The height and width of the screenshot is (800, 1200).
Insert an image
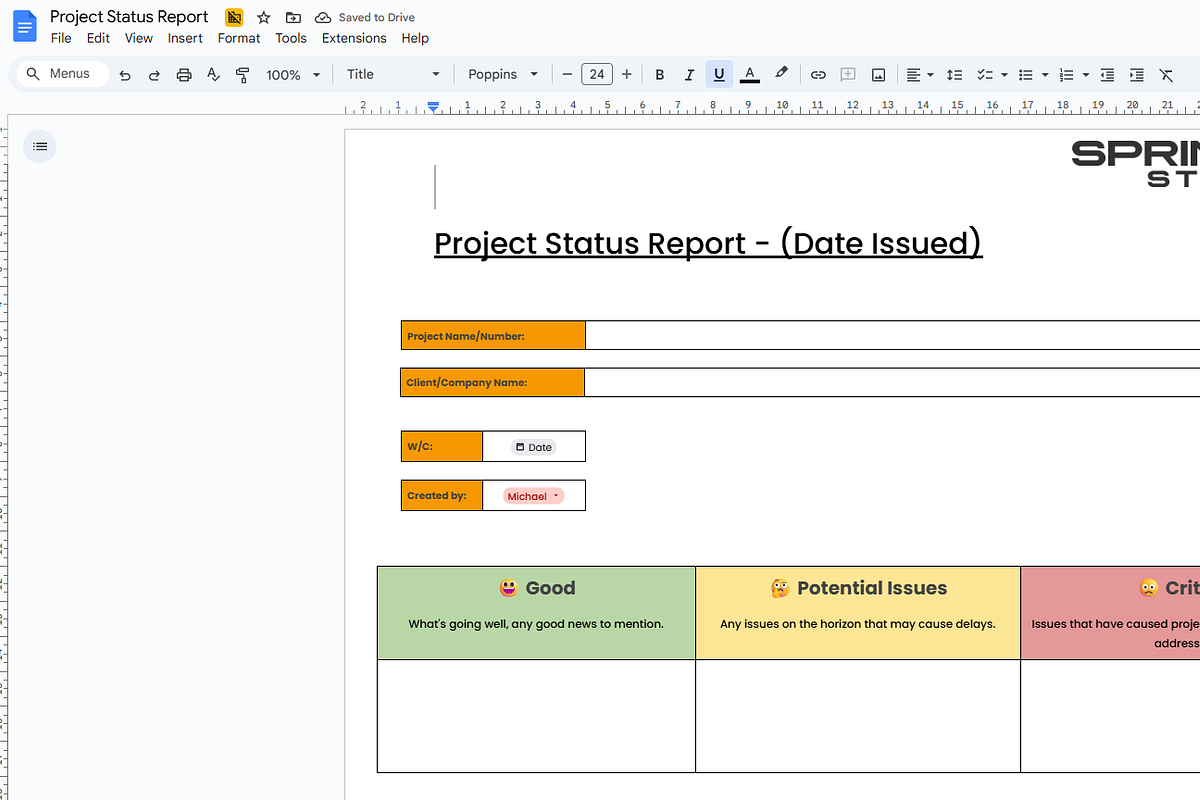click(x=878, y=75)
